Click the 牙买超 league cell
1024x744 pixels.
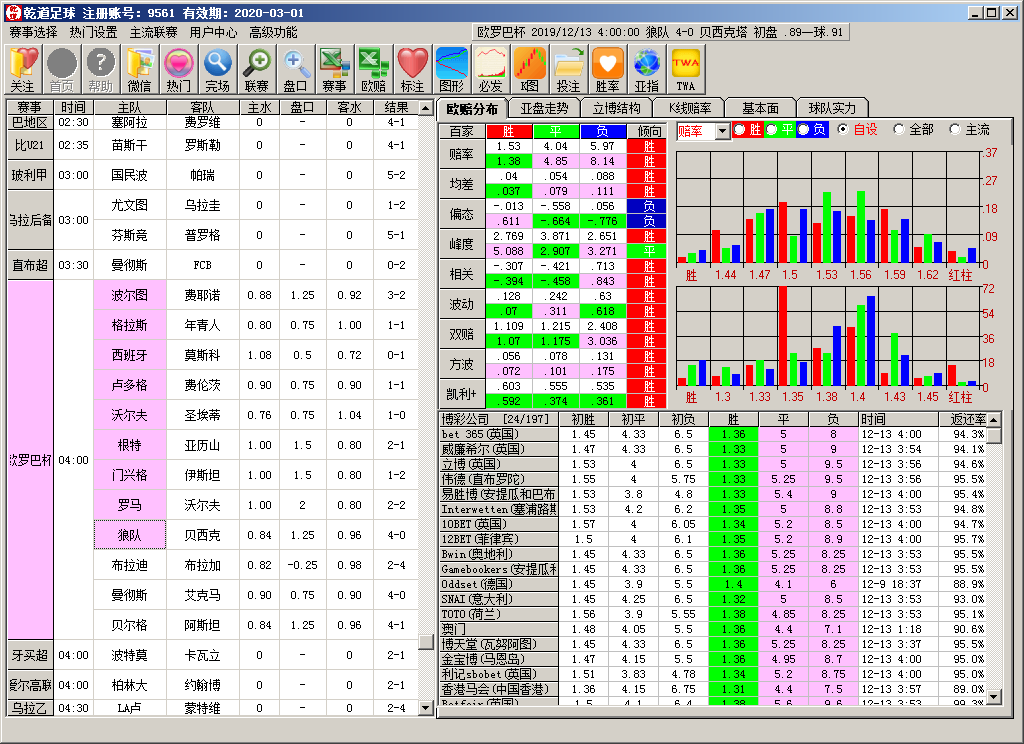tap(30, 655)
